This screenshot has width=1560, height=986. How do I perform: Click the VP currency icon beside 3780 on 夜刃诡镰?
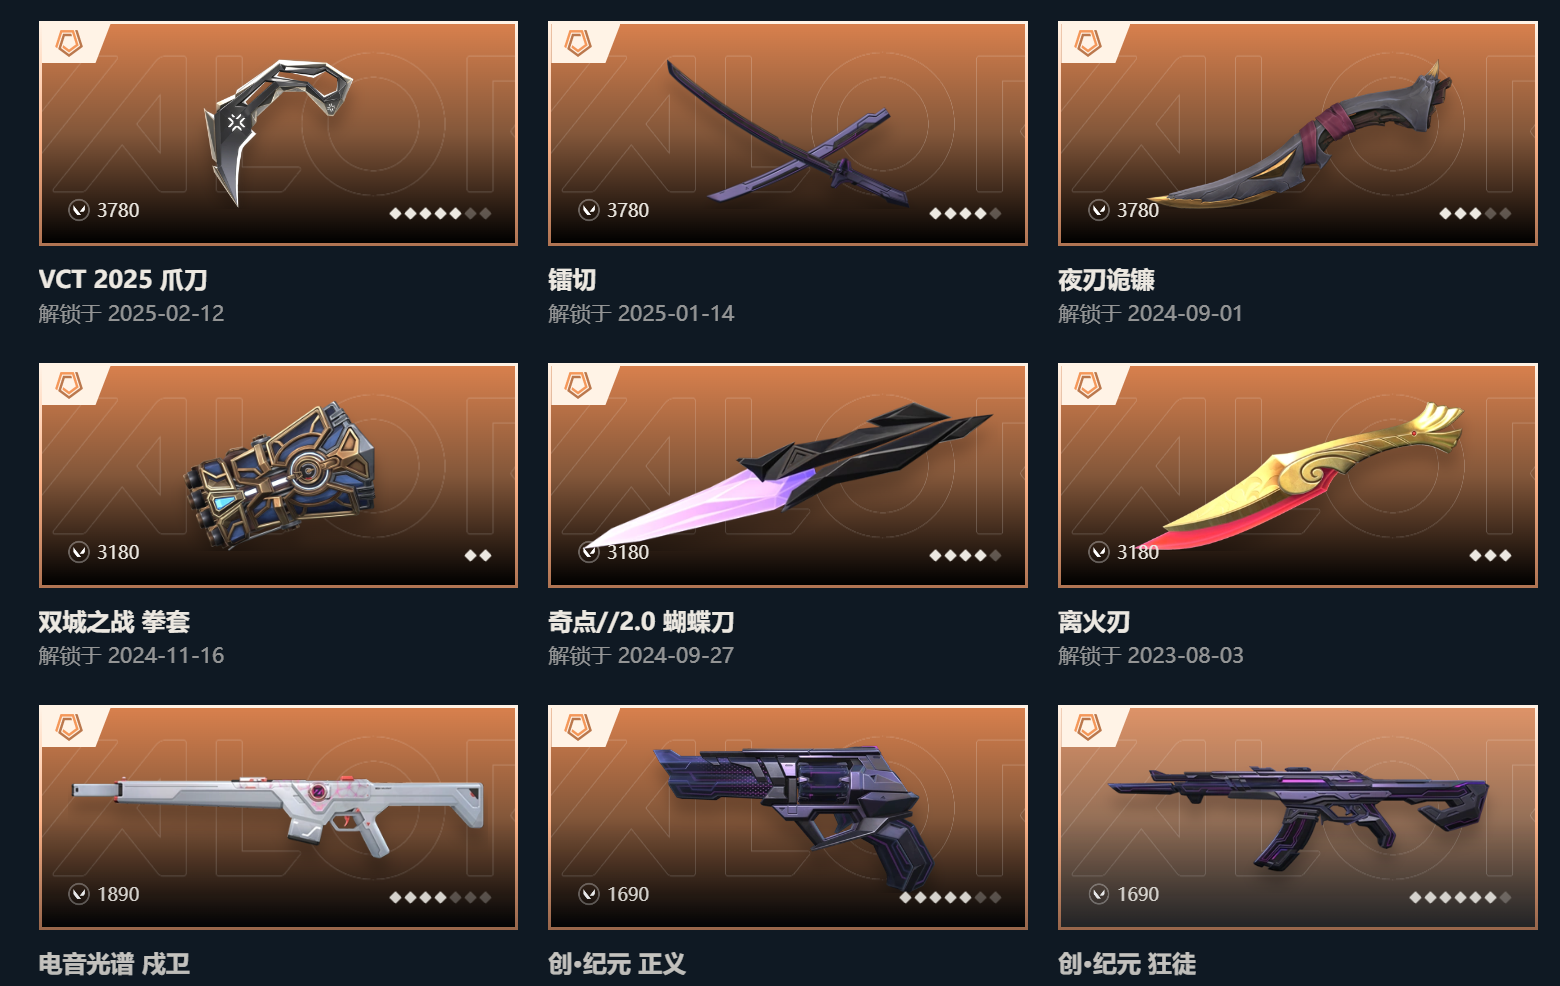click(x=1098, y=210)
